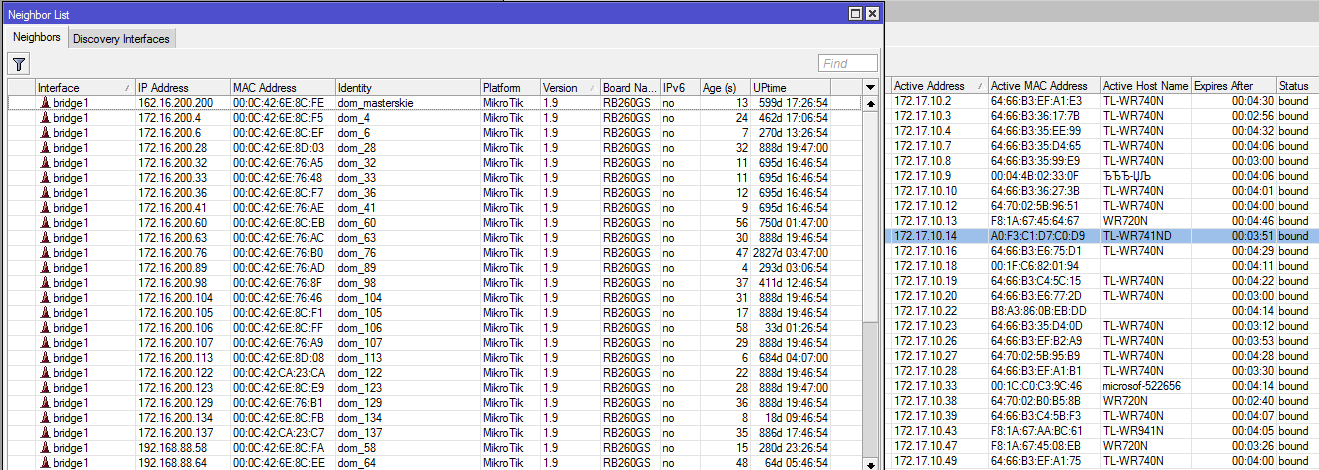Sort by the MAC Address column header

(x=281, y=88)
